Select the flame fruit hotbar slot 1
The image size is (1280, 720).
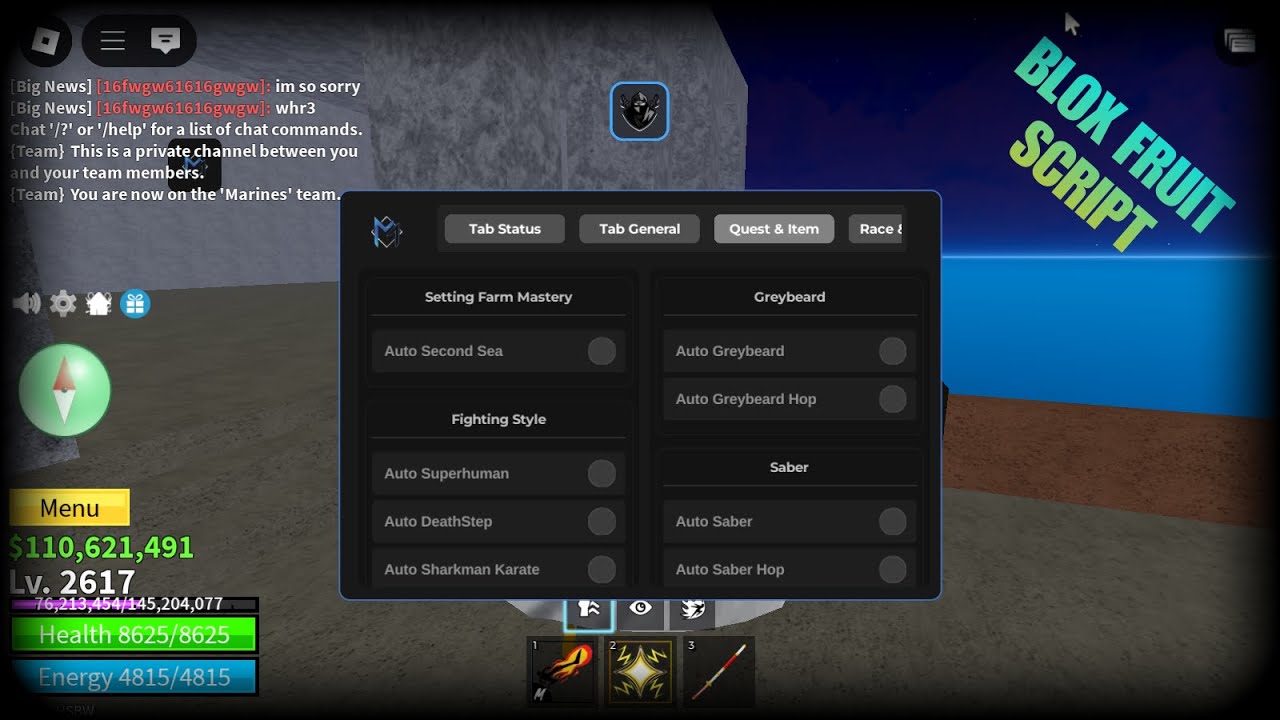click(x=561, y=670)
